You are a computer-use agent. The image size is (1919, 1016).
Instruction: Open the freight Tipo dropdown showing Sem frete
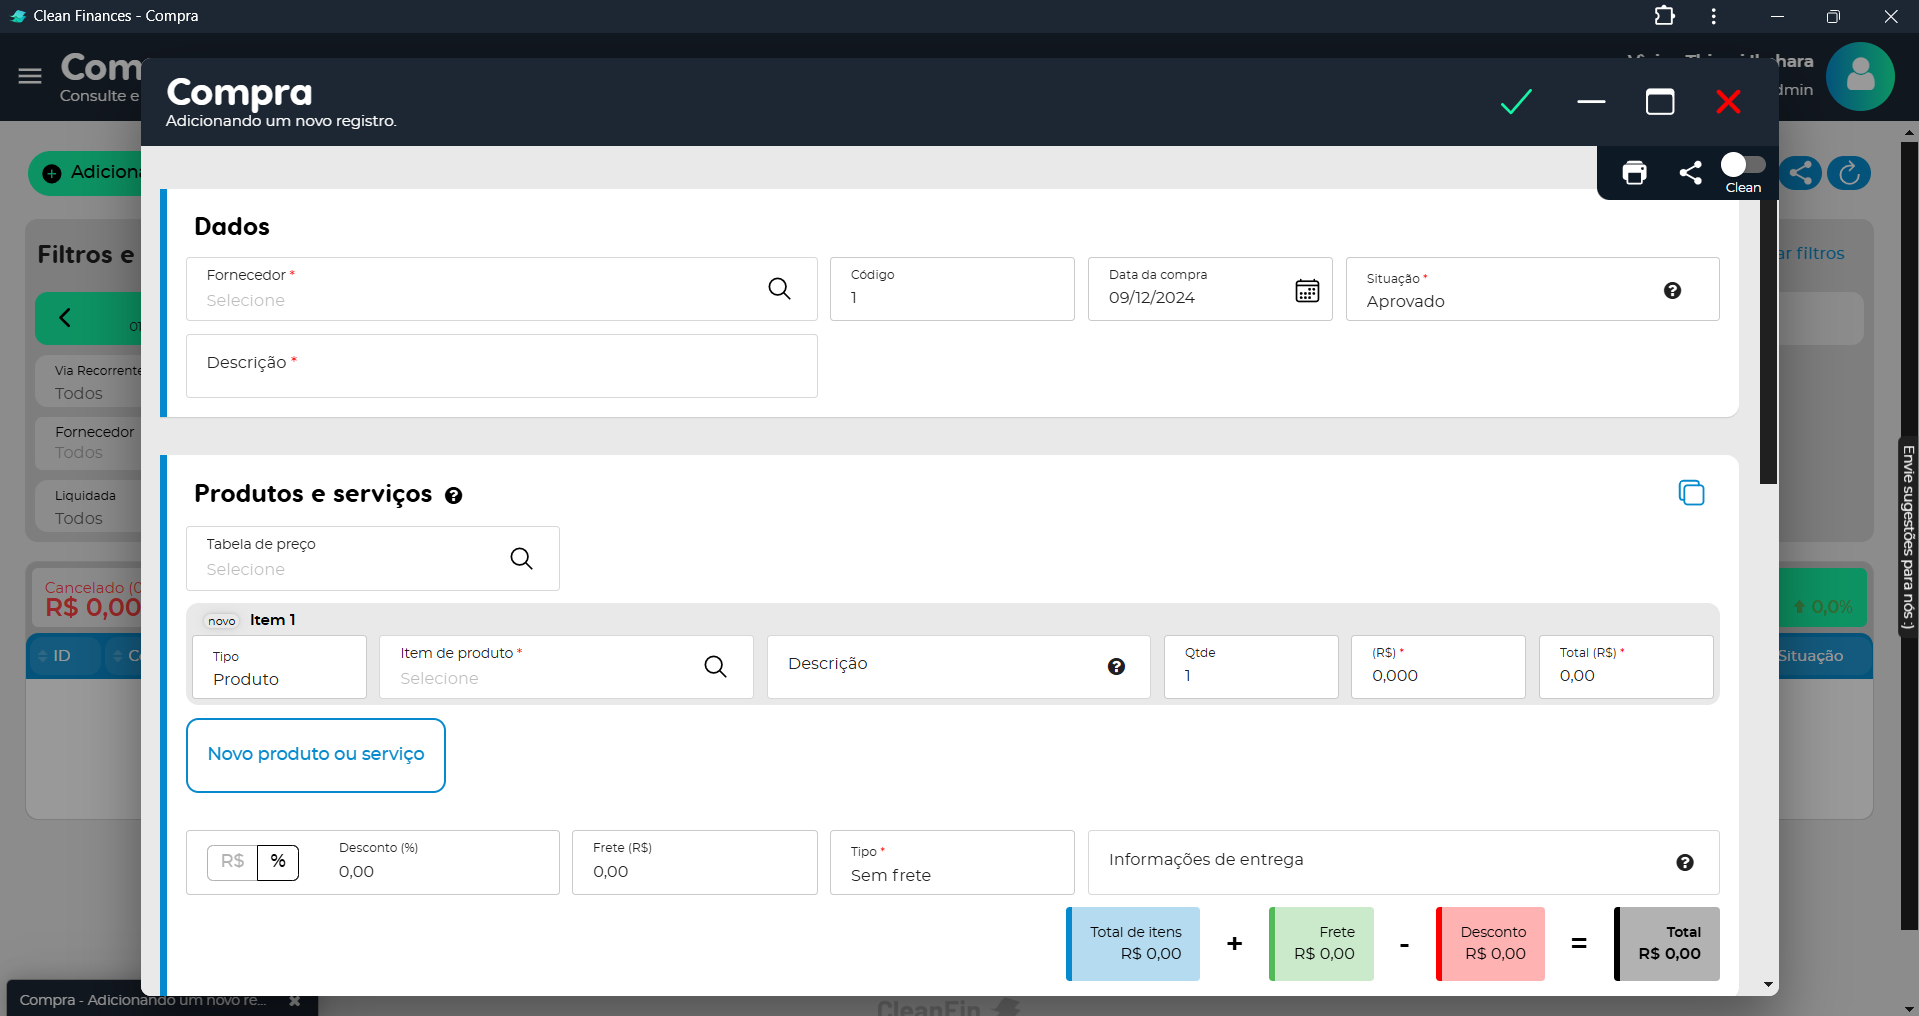[x=951, y=864]
